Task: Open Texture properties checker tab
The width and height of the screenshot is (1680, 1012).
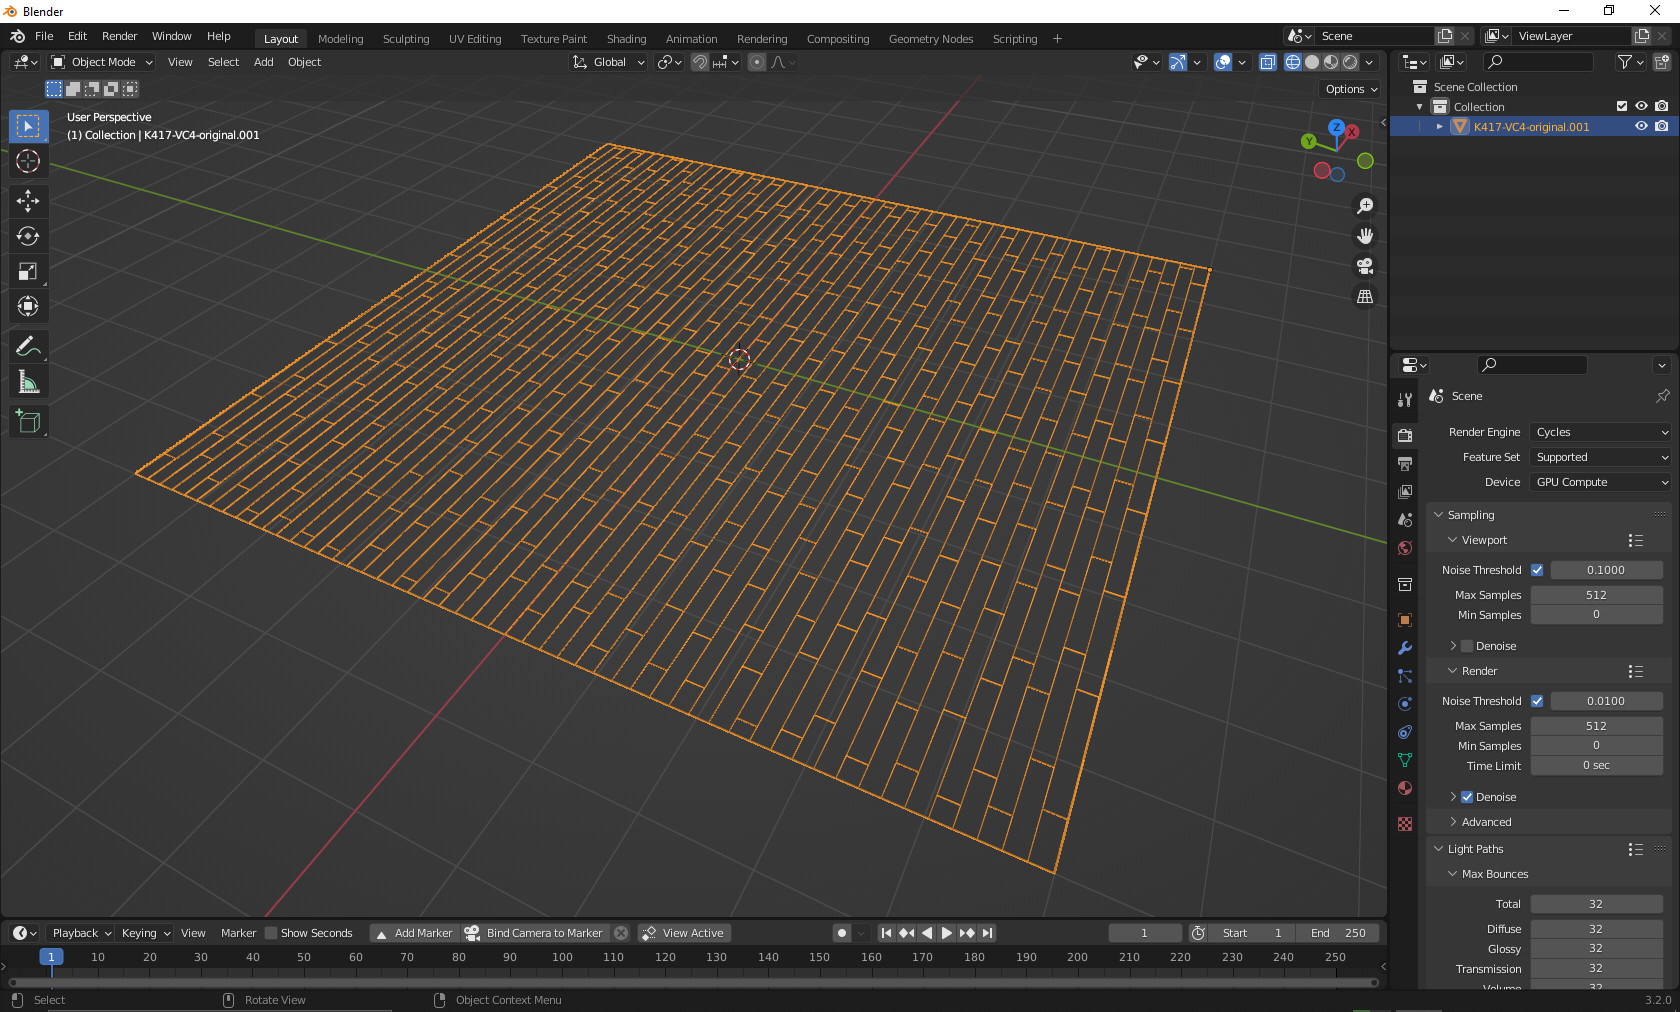Action: click(1405, 824)
